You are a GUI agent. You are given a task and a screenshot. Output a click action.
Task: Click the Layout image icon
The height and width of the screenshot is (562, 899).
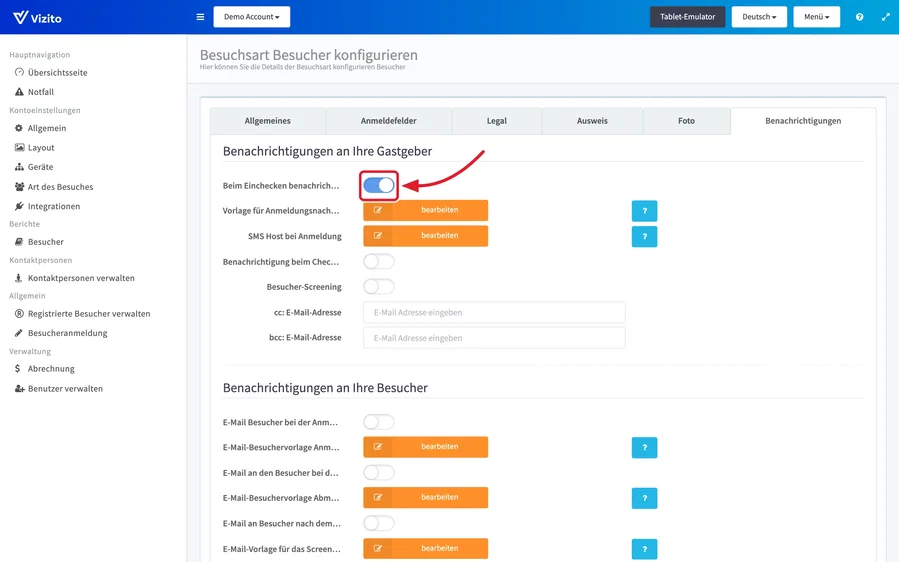(x=19, y=147)
